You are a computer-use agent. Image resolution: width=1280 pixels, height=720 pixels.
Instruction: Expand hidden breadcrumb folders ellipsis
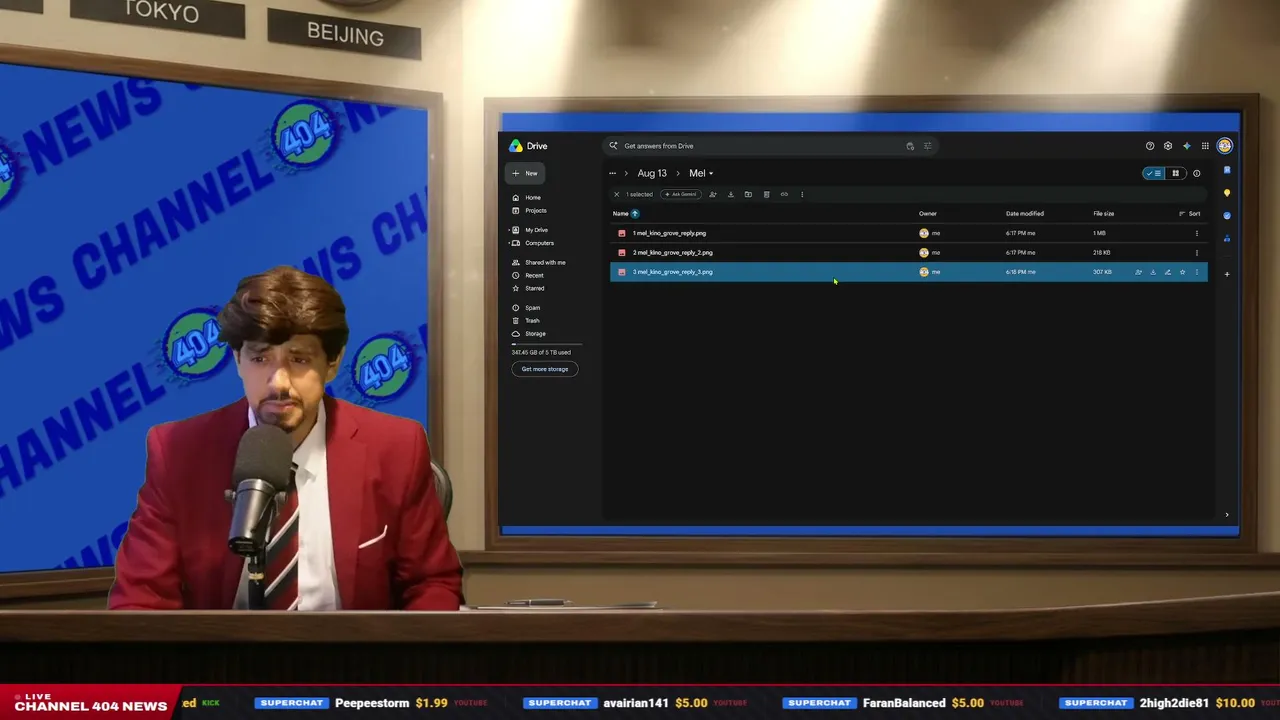click(x=612, y=174)
